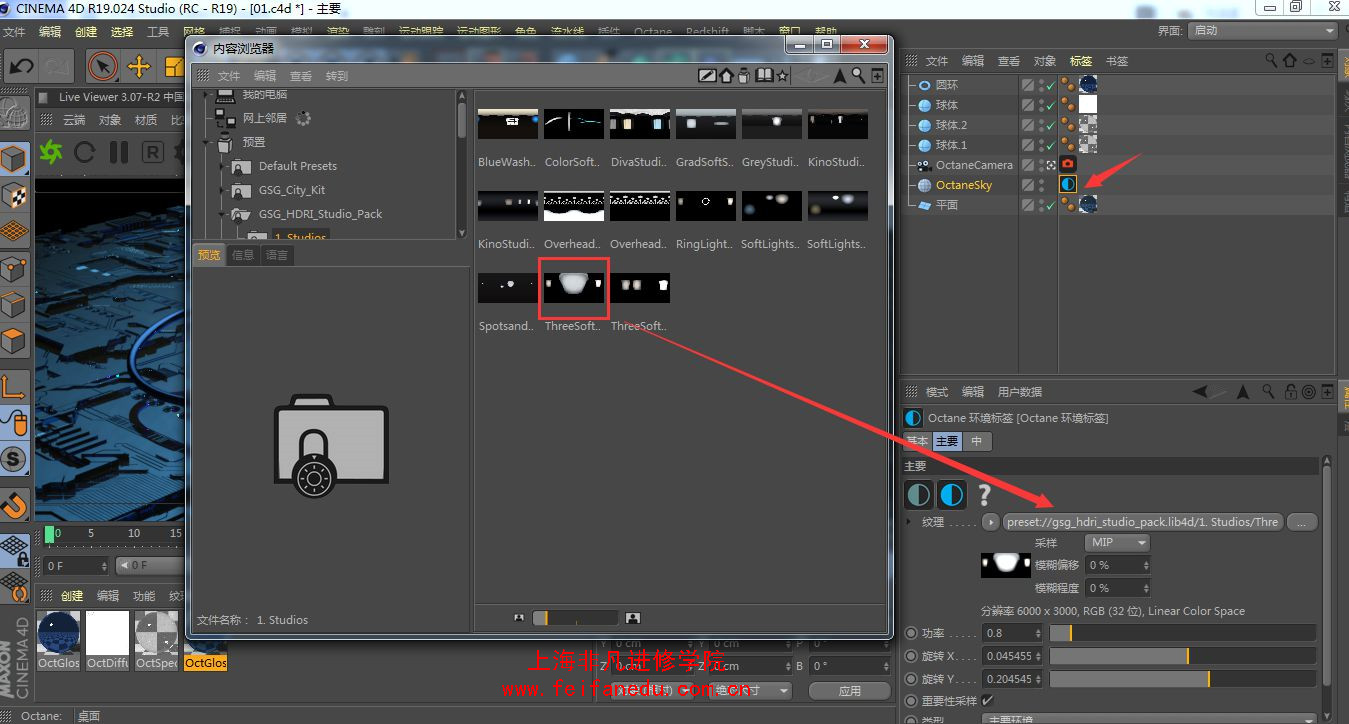Open the MIP sampling dropdown
Viewport: 1349px width, 724px height.
tap(1117, 543)
